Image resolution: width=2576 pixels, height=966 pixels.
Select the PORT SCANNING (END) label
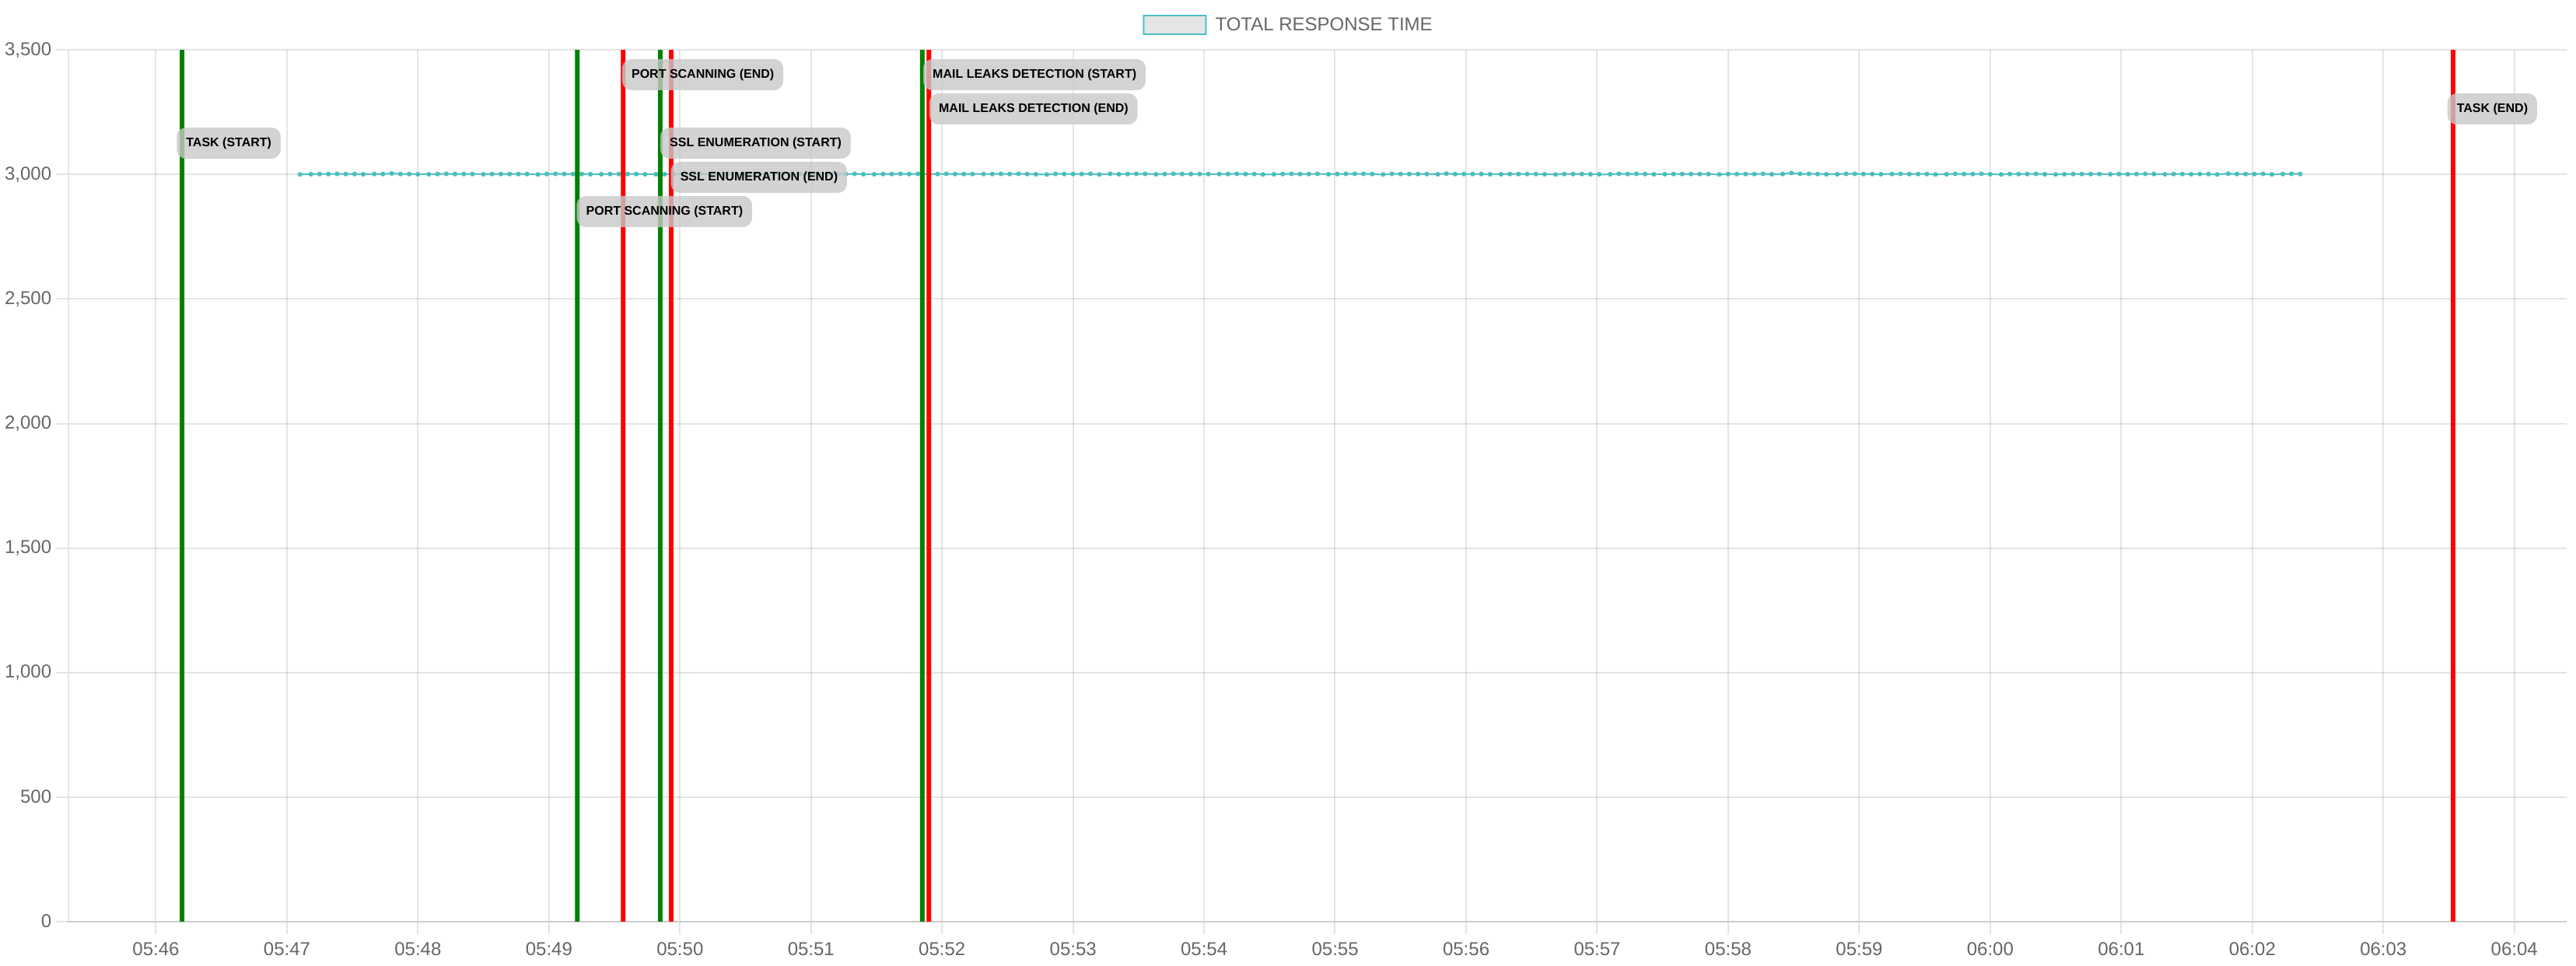click(702, 74)
